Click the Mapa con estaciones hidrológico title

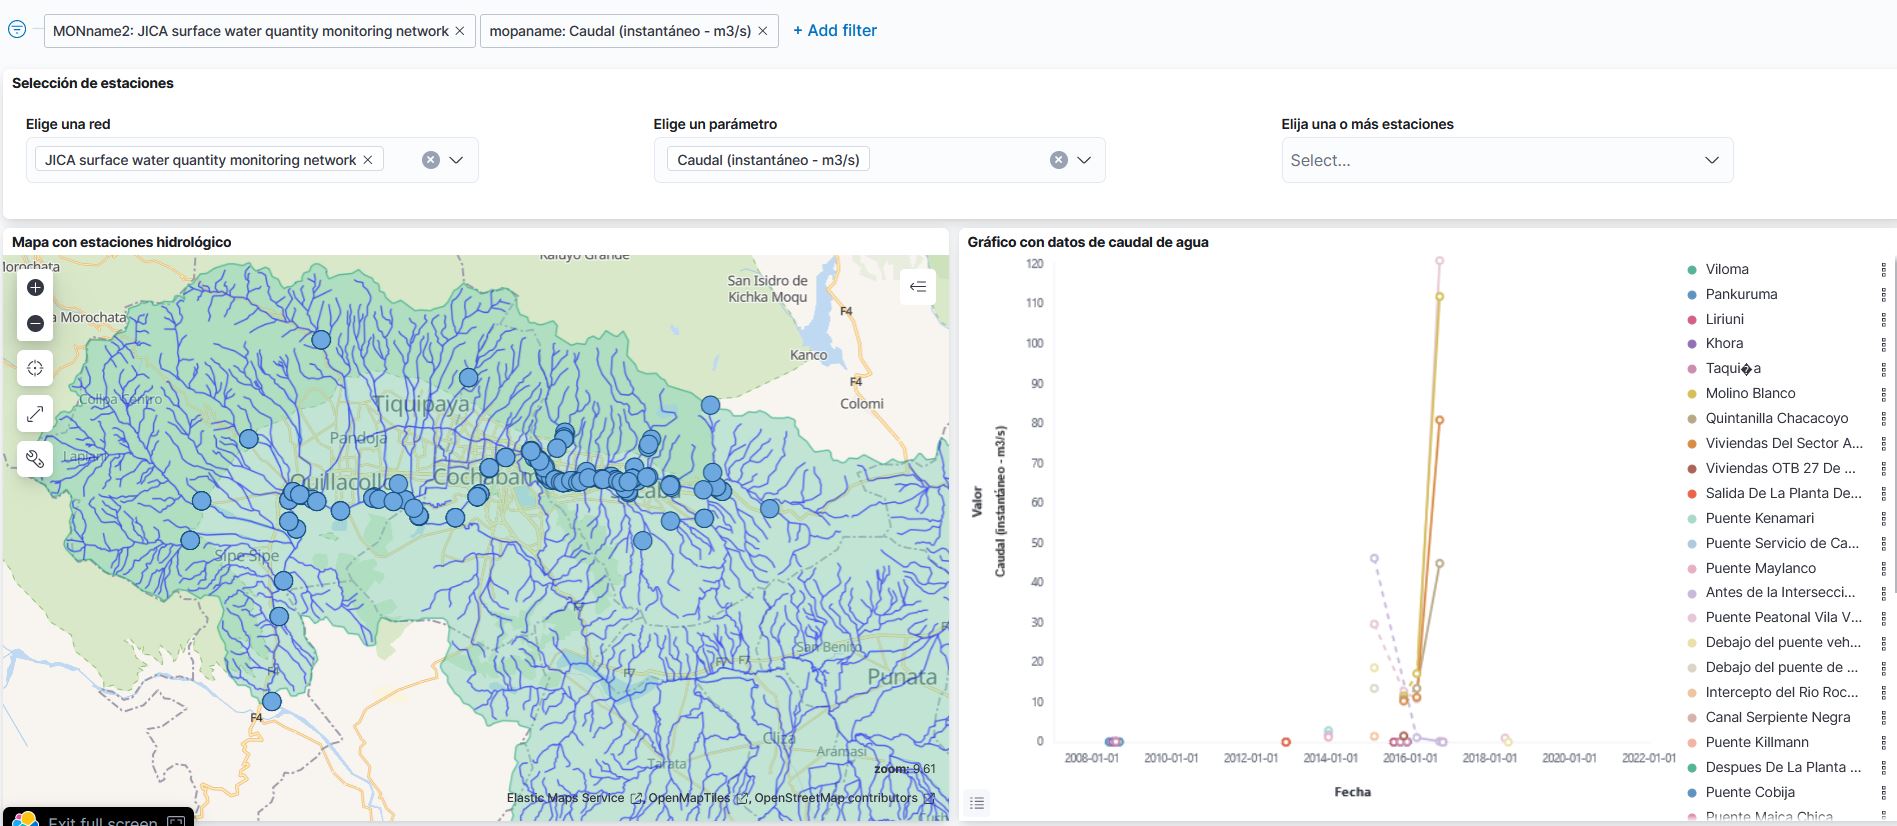(122, 242)
